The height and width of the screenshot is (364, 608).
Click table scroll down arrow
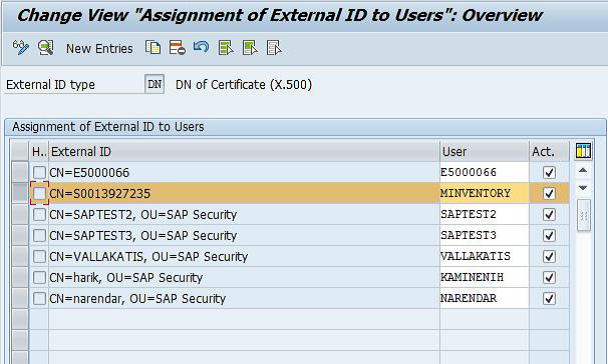point(583,188)
